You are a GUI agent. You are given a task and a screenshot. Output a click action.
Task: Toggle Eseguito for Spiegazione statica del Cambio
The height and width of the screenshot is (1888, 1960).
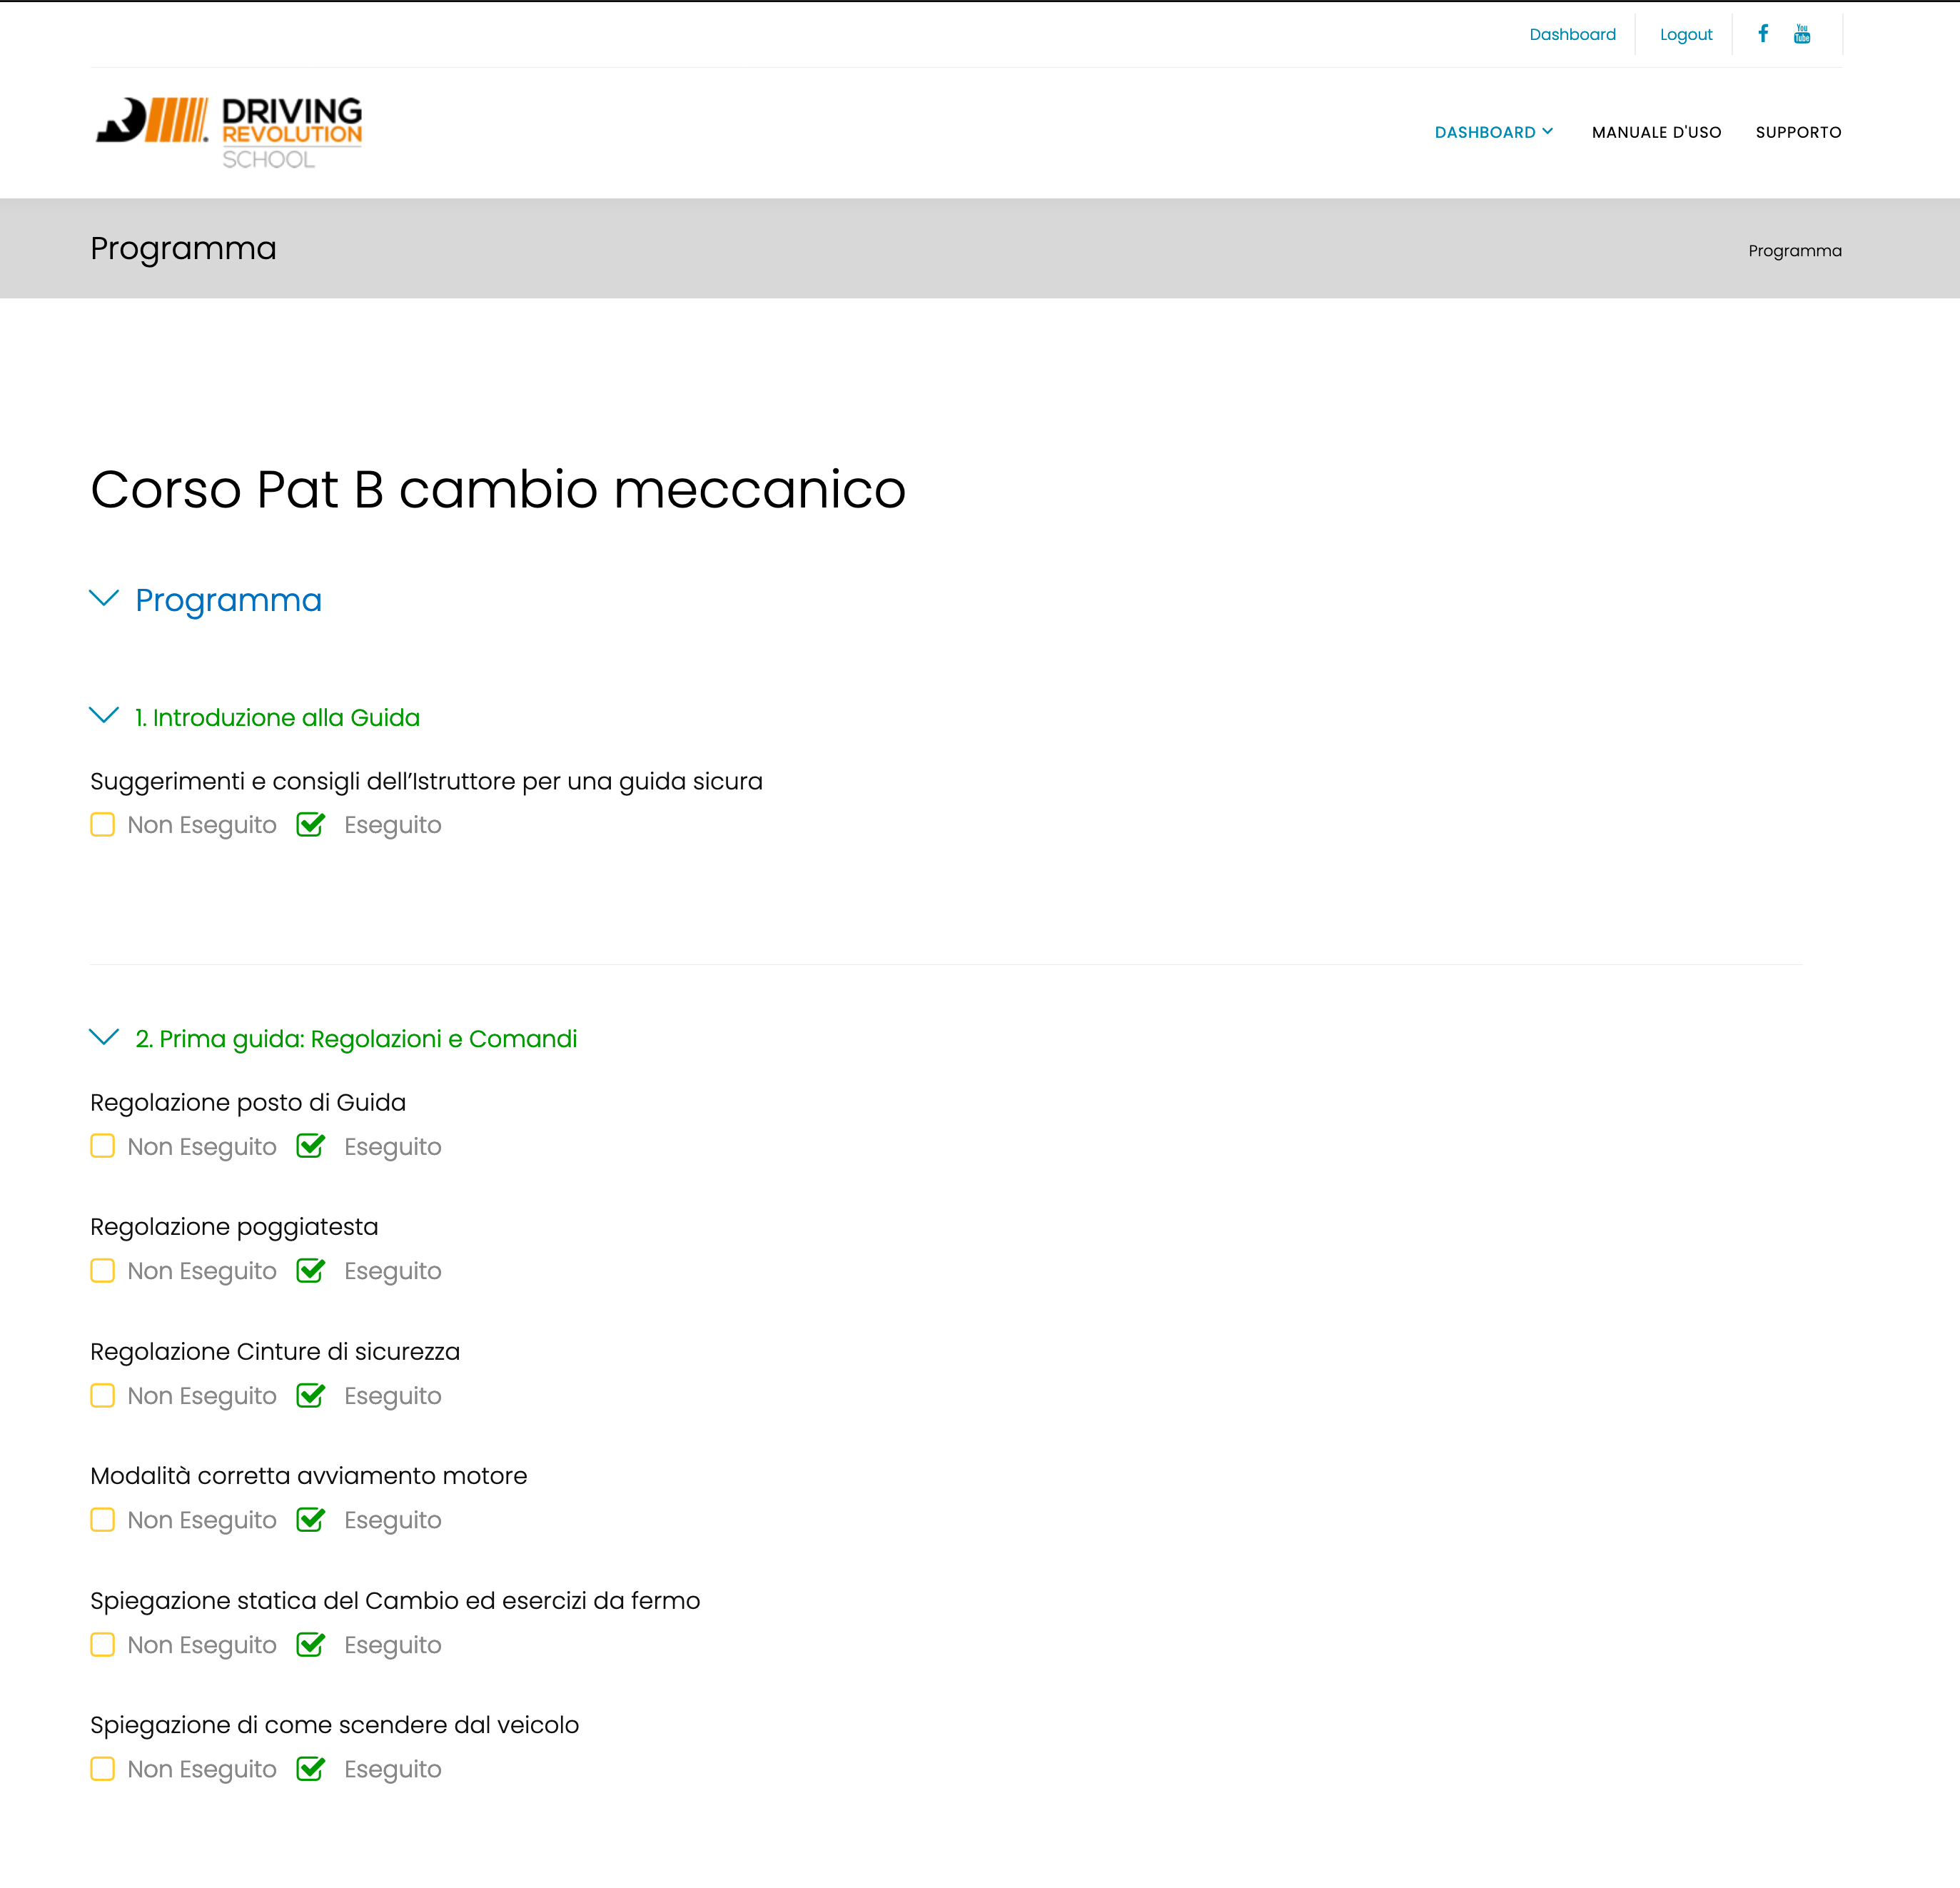tap(311, 1644)
